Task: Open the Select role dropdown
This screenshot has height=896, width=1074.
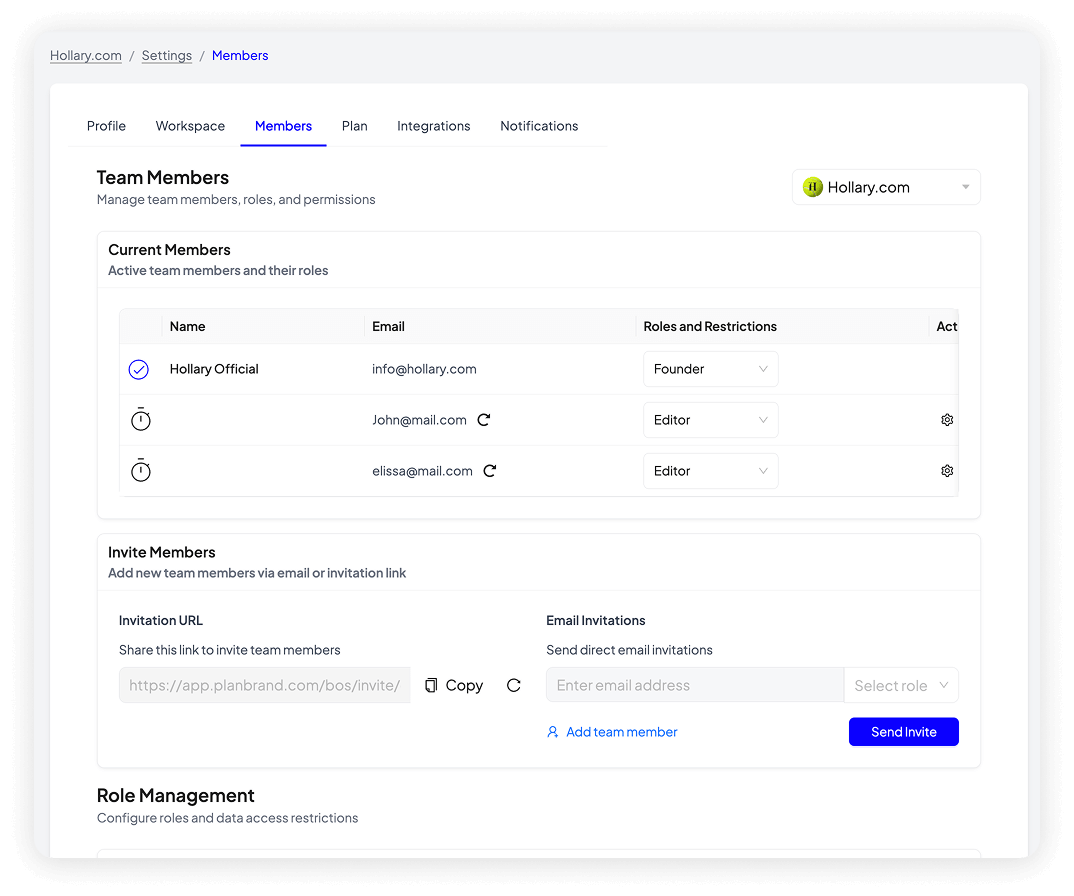Action: (x=901, y=685)
